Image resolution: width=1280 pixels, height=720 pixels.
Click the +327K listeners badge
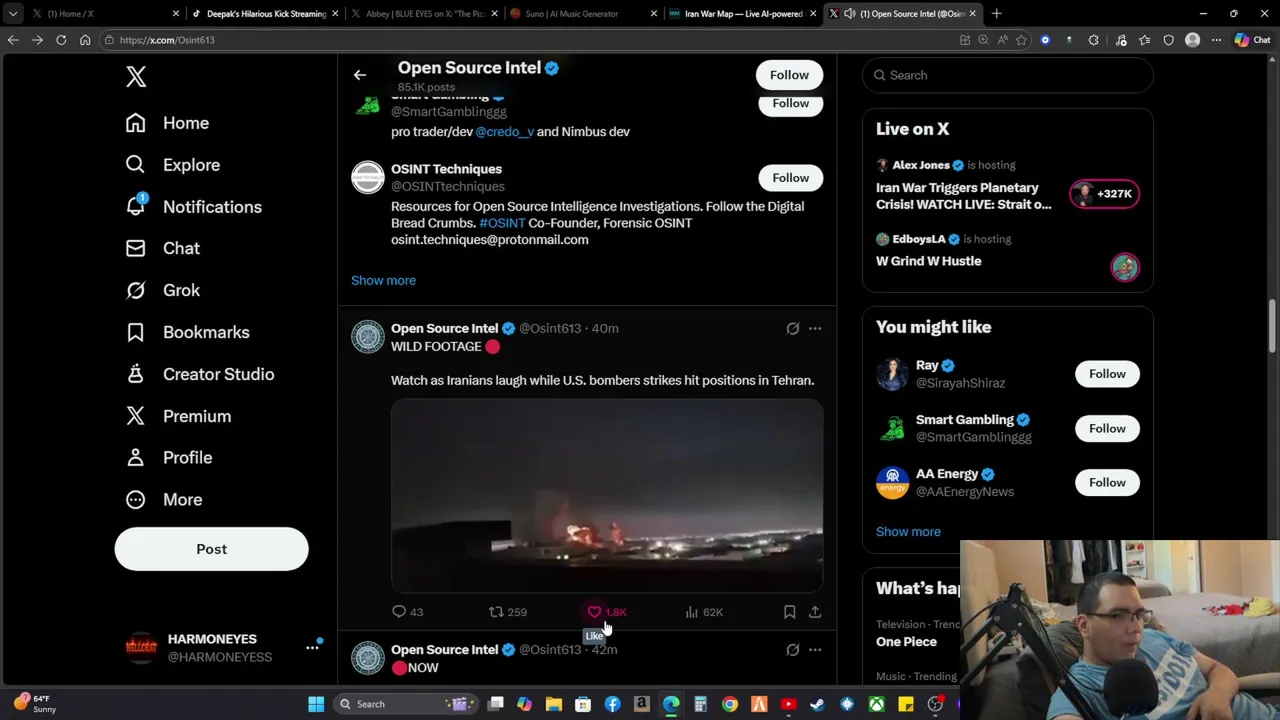pyautogui.click(x=1104, y=194)
